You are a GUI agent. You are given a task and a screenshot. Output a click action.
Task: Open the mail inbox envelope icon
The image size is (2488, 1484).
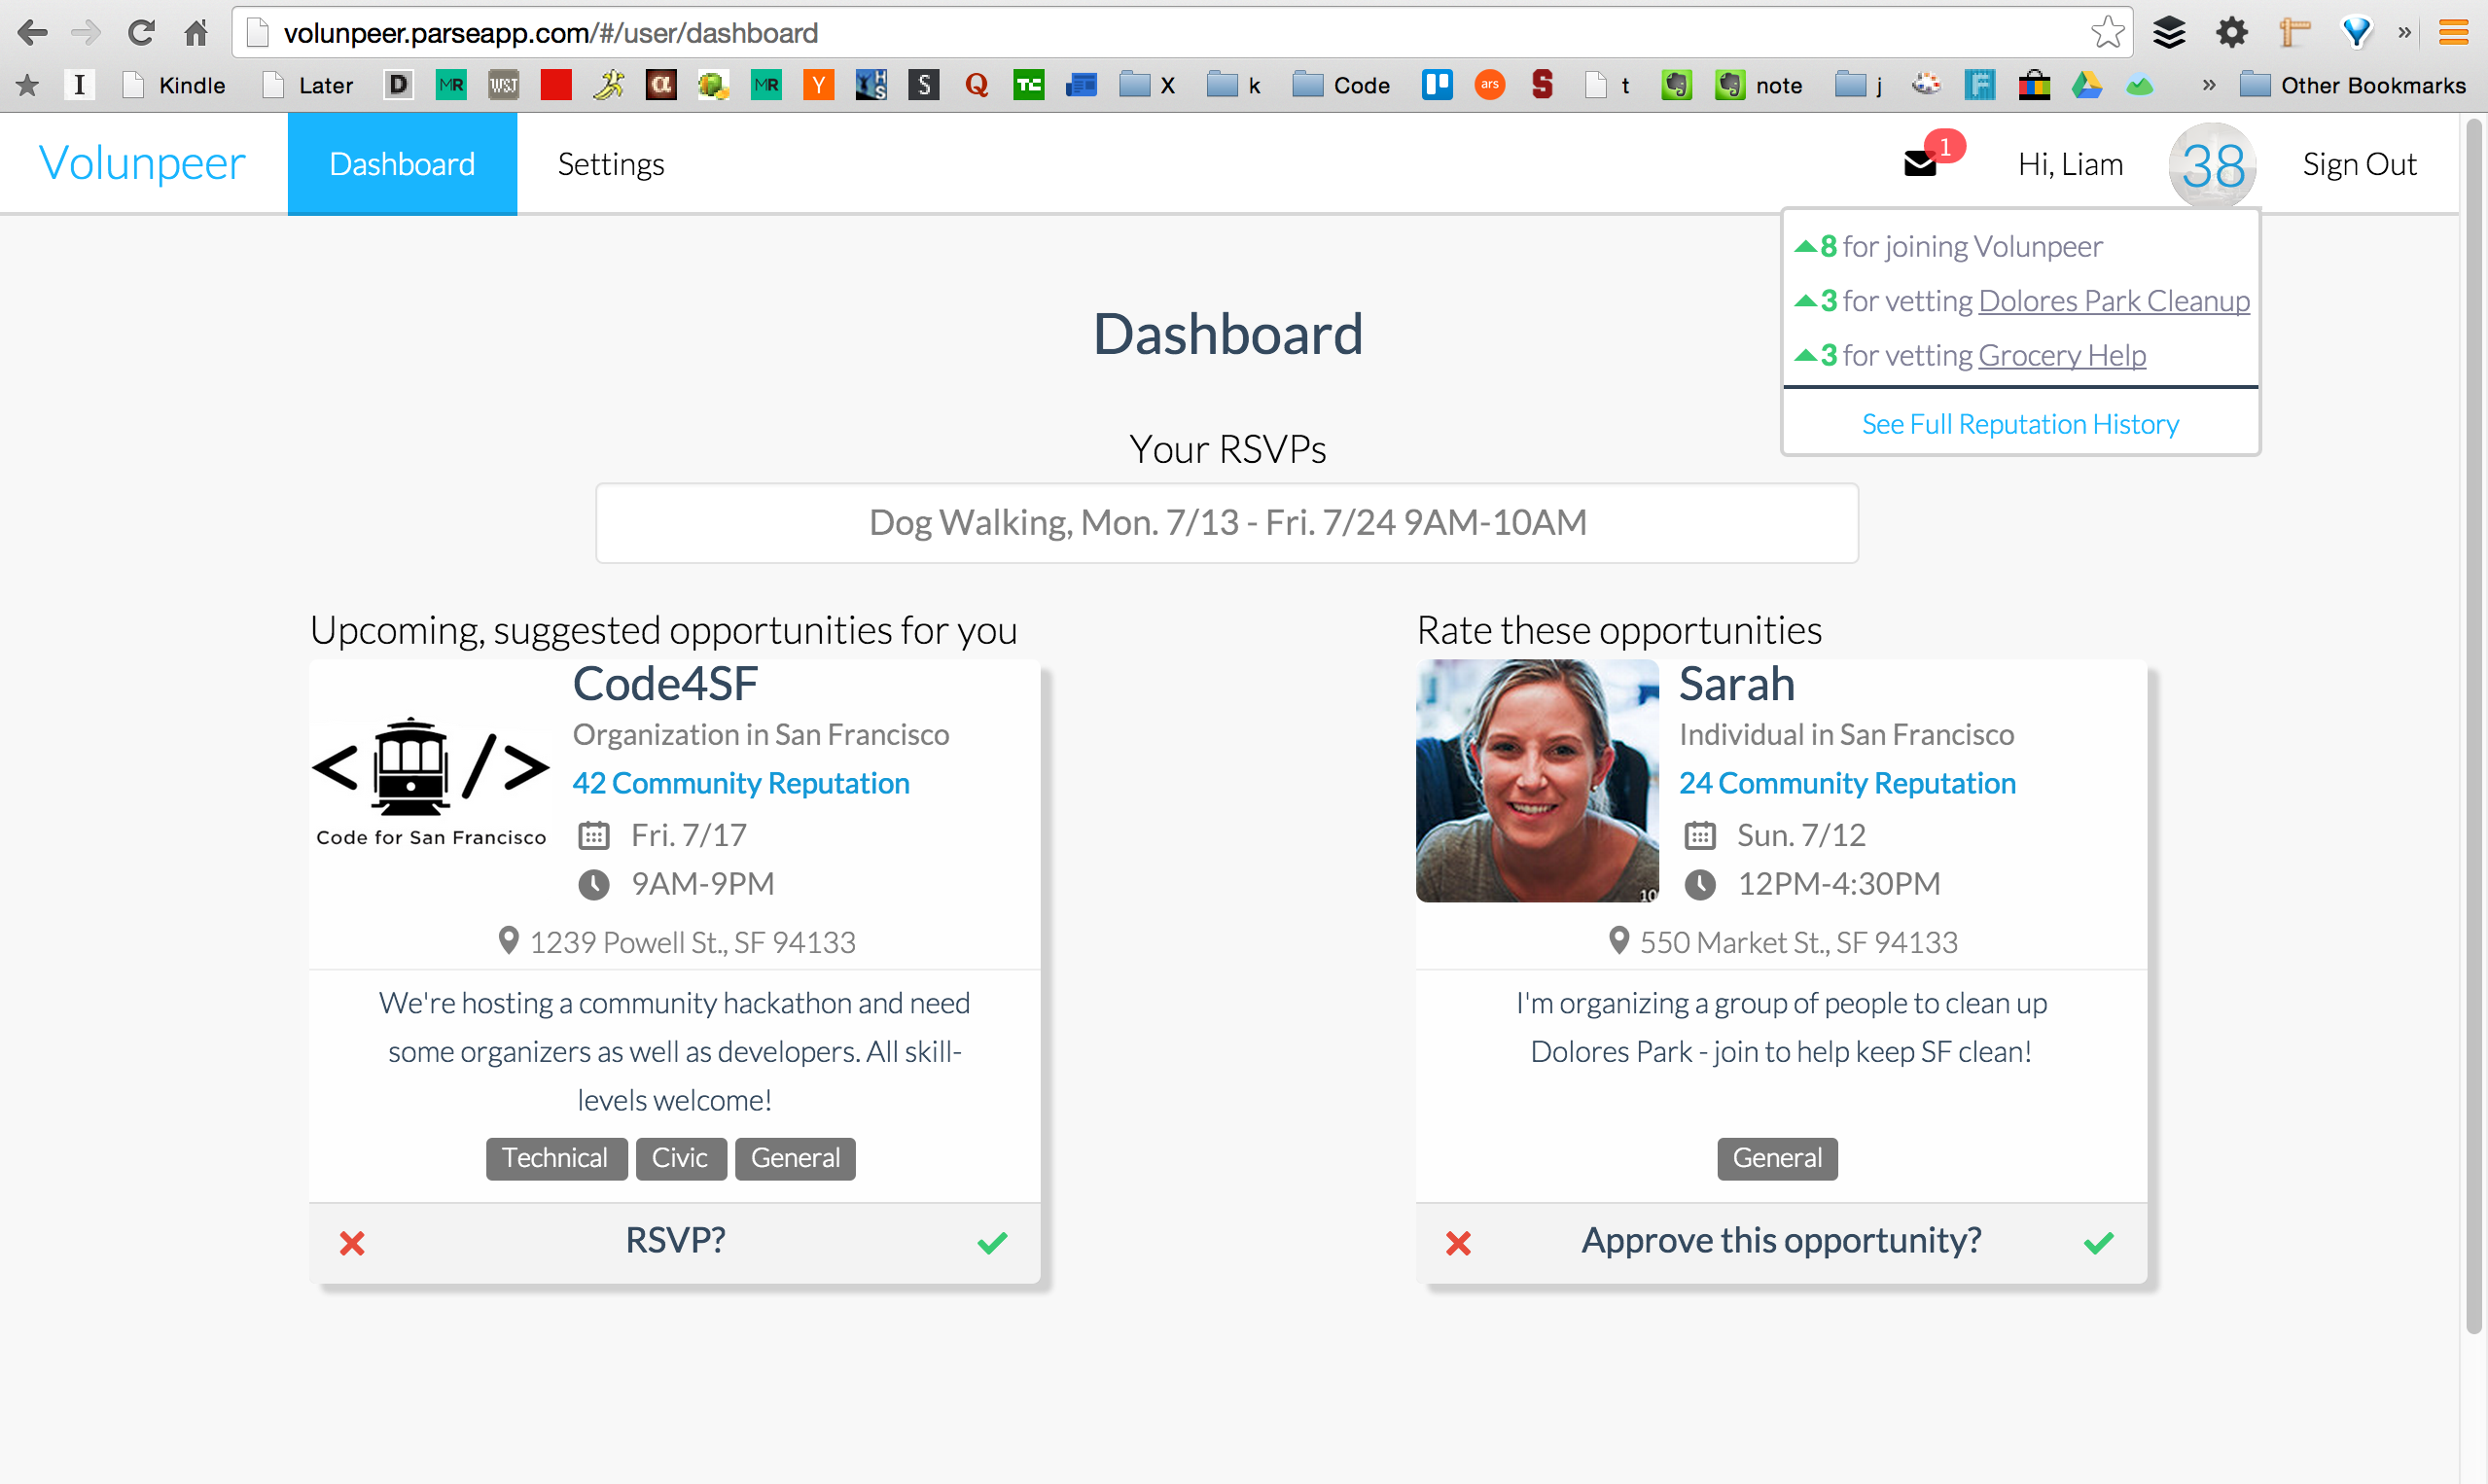click(x=1920, y=163)
